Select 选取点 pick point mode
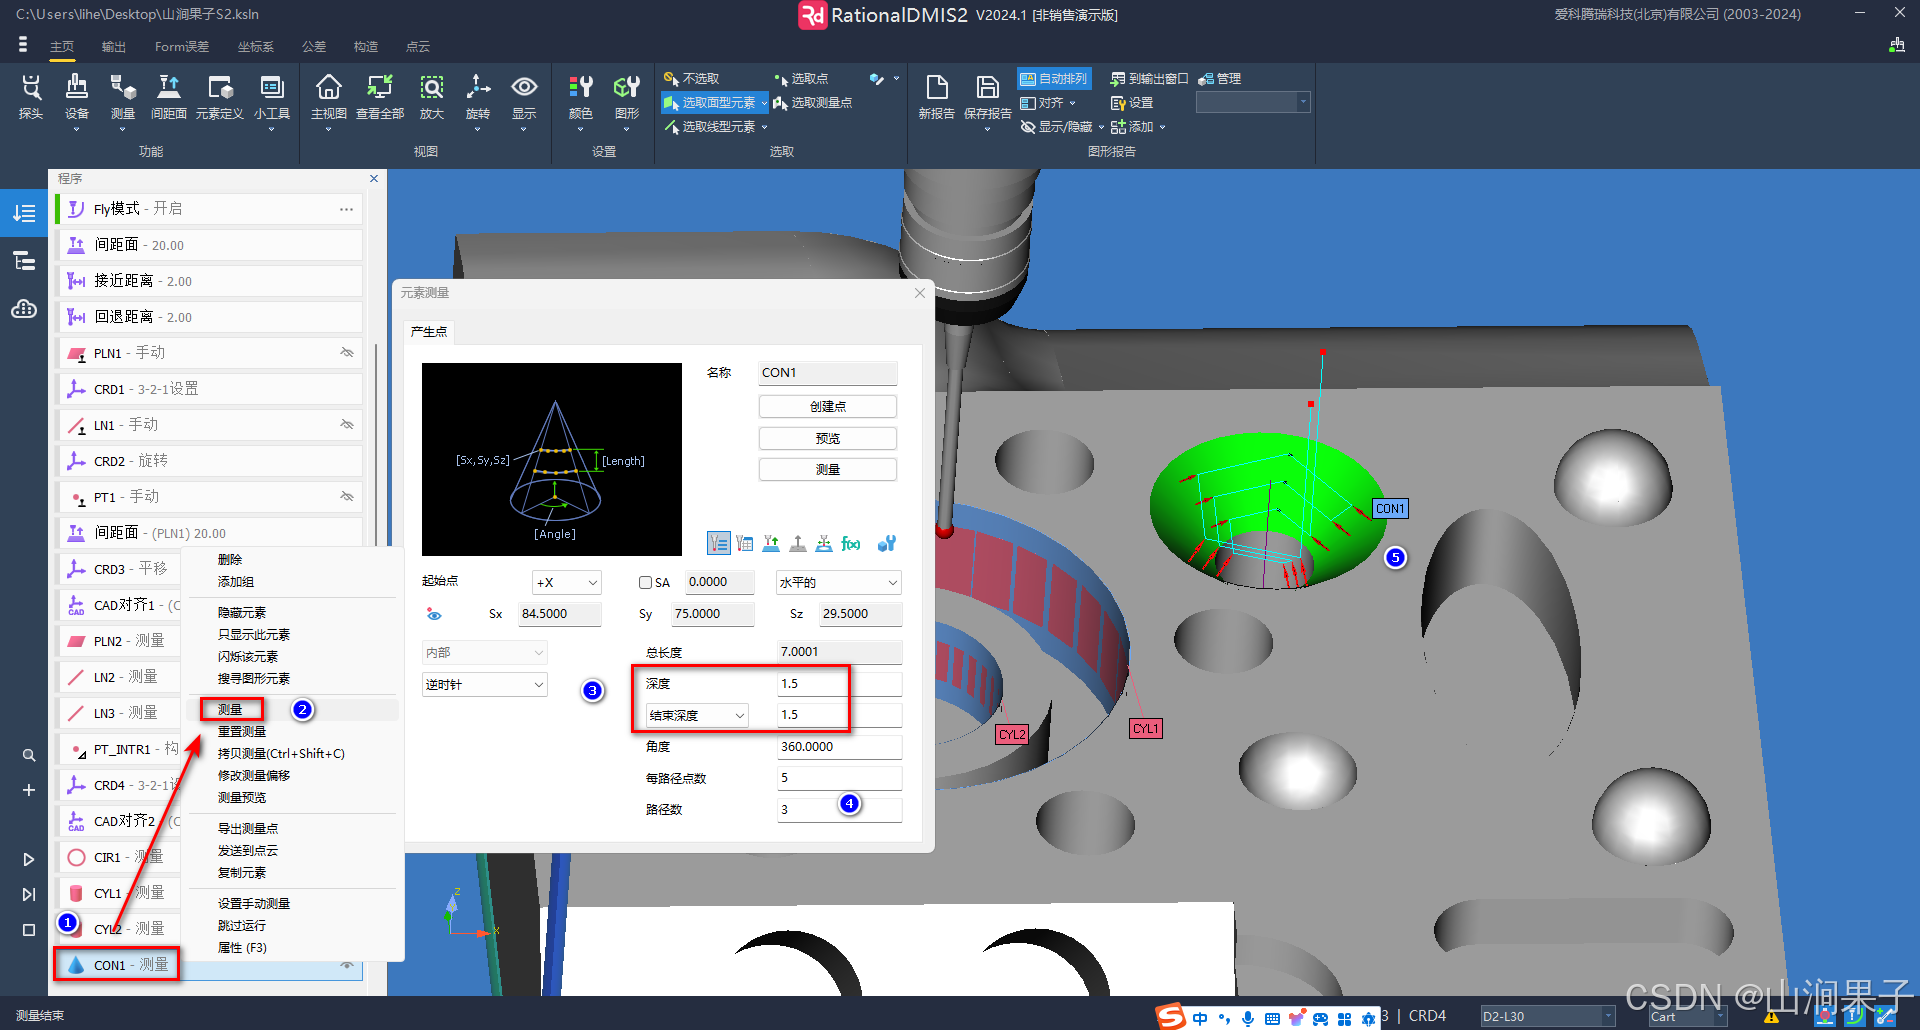Viewport: 1920px width, 1030px height. [x=801, y=78]
